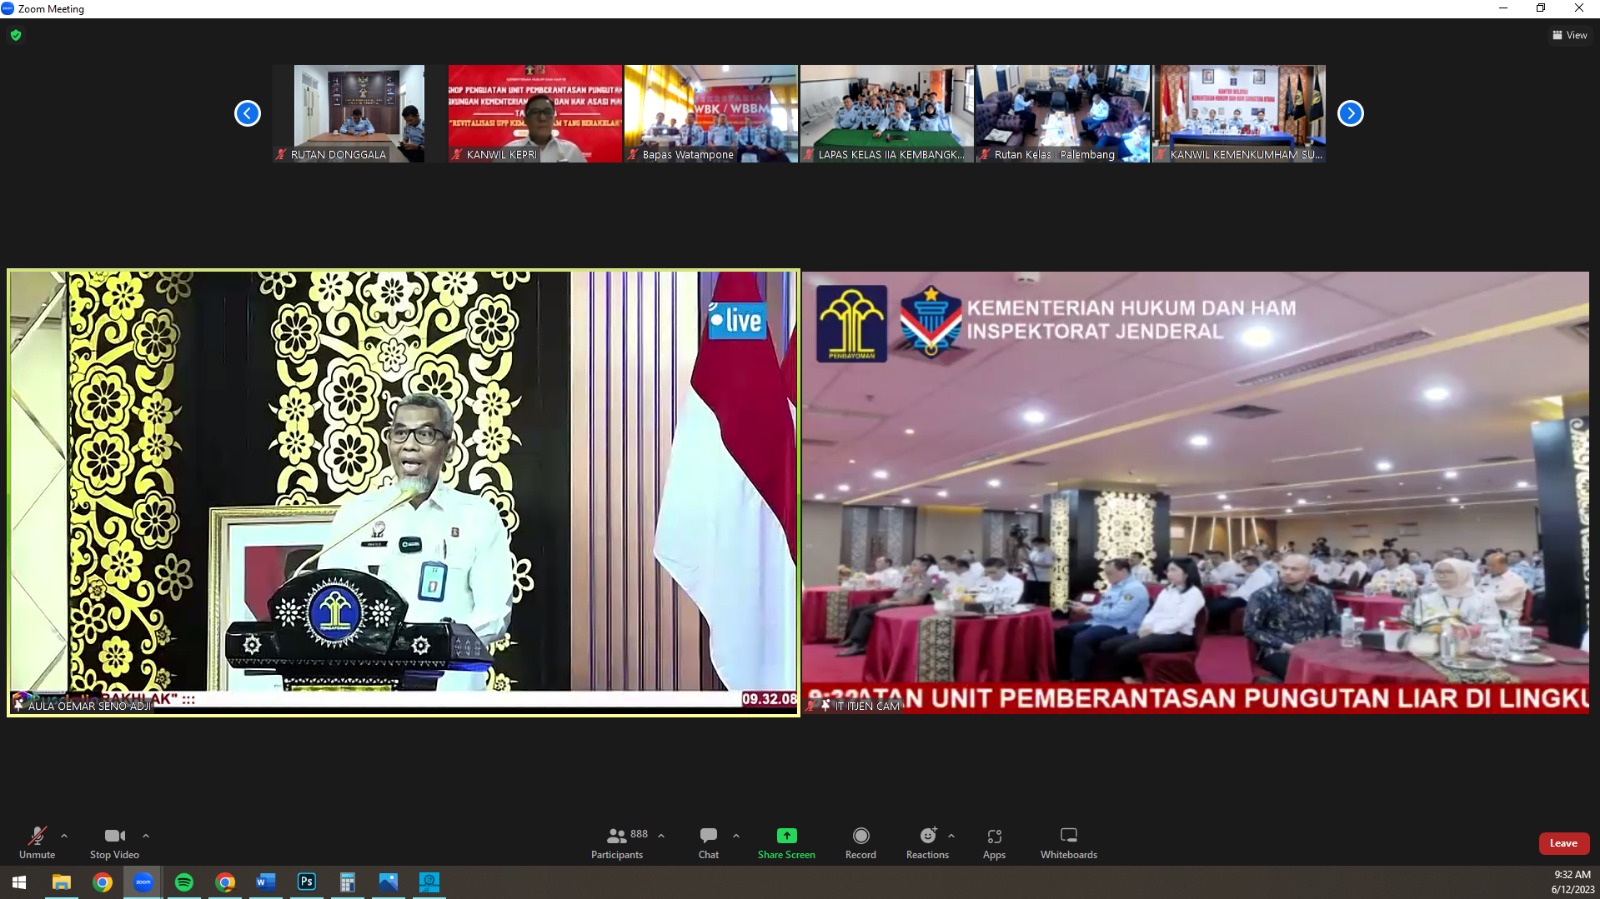Expand the Participants options arrow
The width and height of the screenshot is (1600, 899).
tap(661, 836)
